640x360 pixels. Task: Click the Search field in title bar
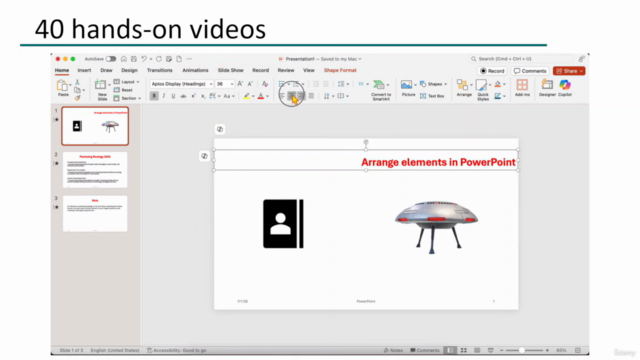click(x=522, y=59)
